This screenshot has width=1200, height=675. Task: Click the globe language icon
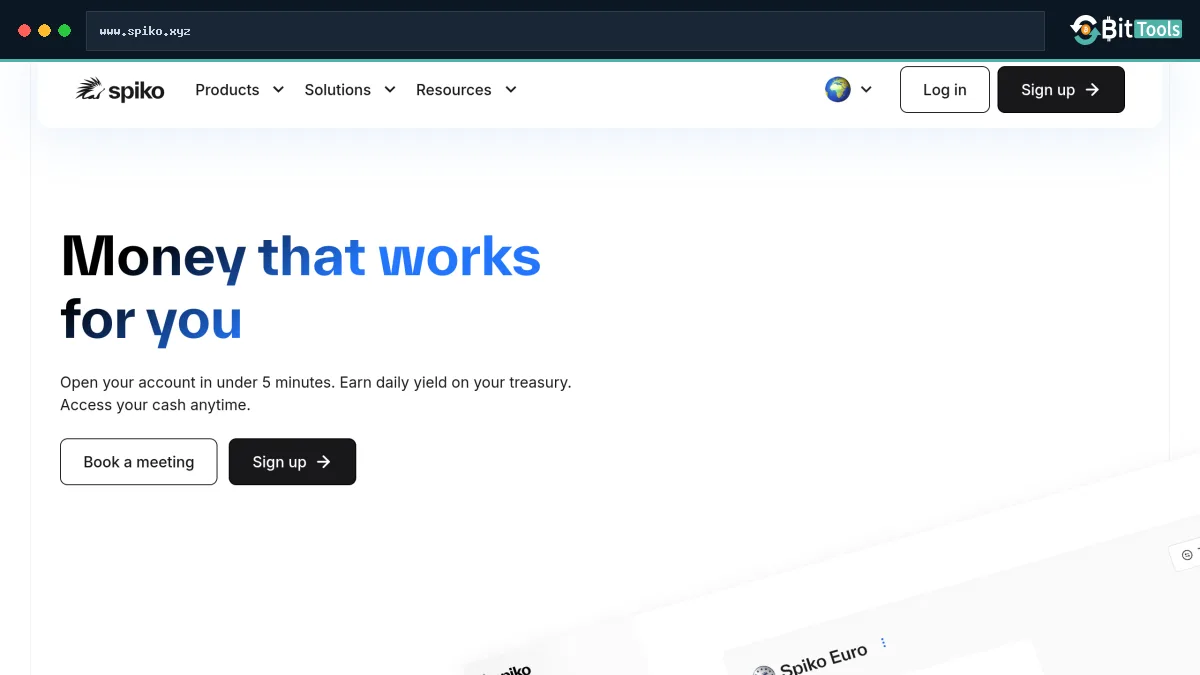pyautogui.click(x=838, y=90)
